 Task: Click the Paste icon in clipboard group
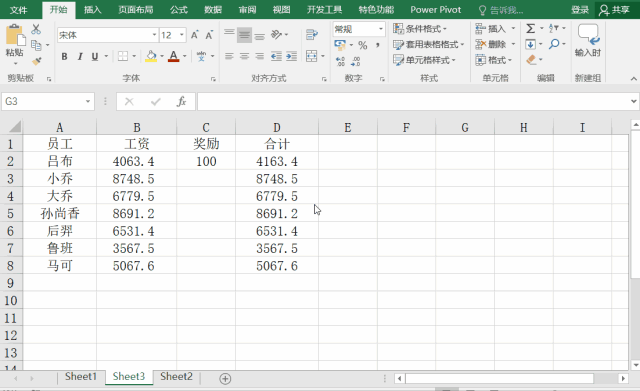tap(15, 36)
